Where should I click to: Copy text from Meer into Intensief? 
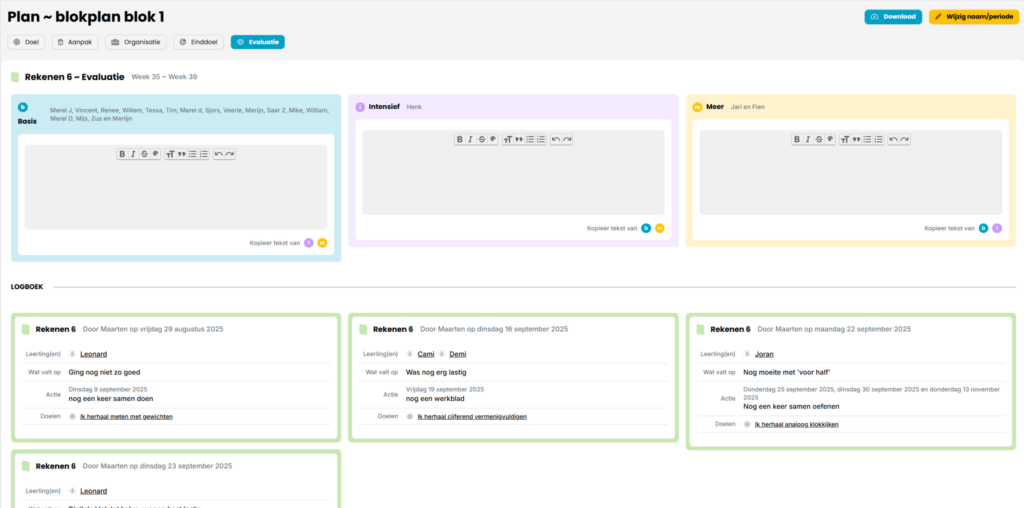[x=660, y=228]
